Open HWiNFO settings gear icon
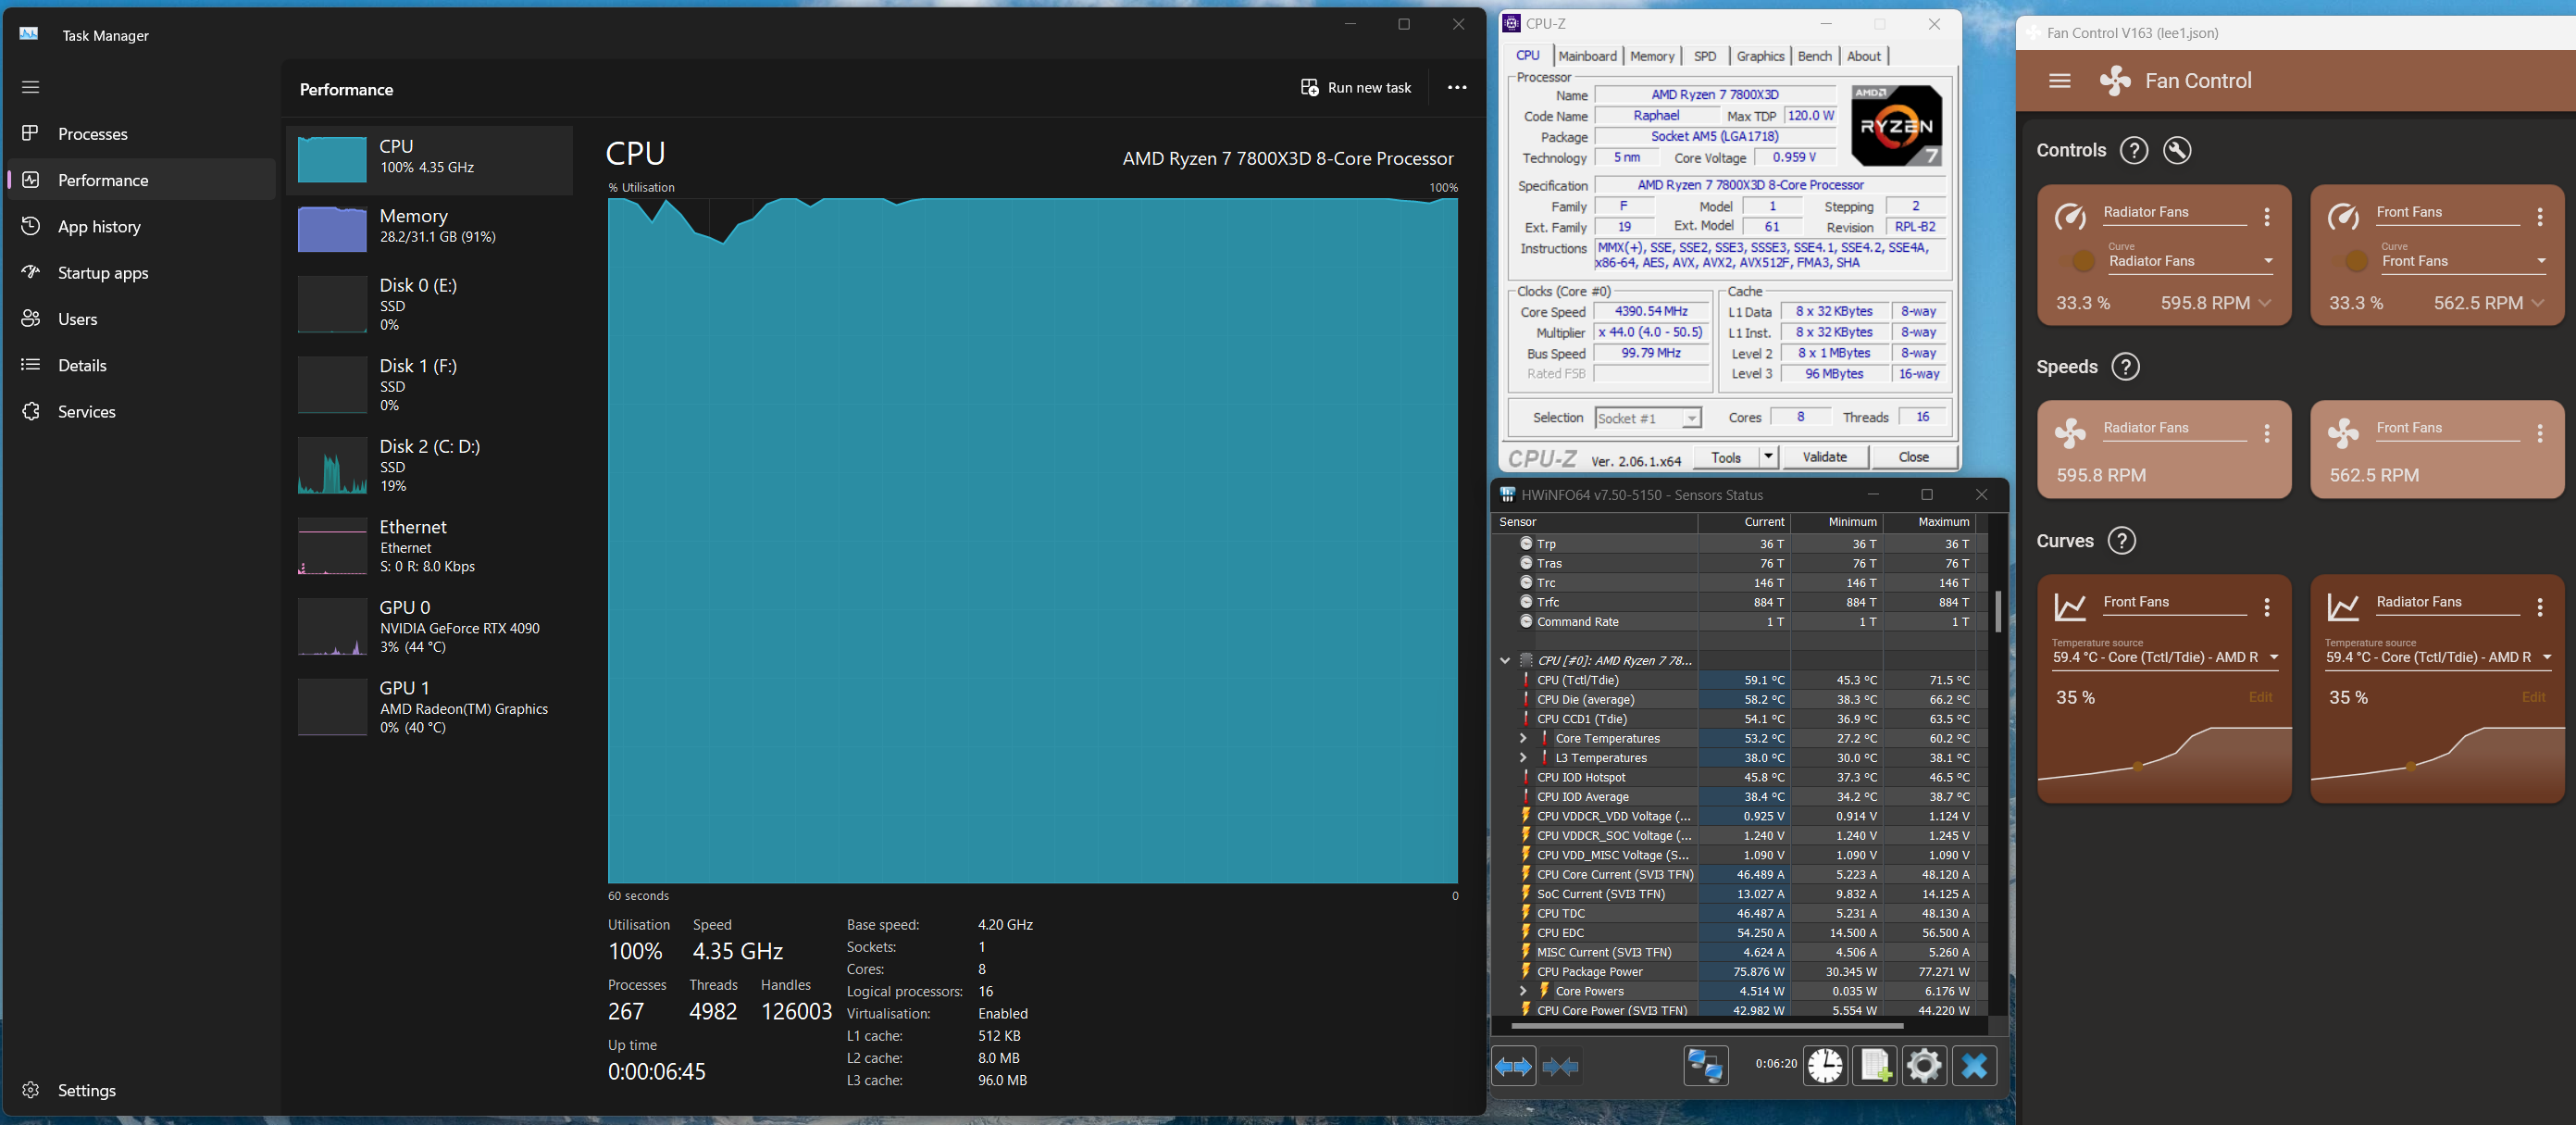The height and width of the screenshot is (1125, 2576). [x=1923, y=1066]
